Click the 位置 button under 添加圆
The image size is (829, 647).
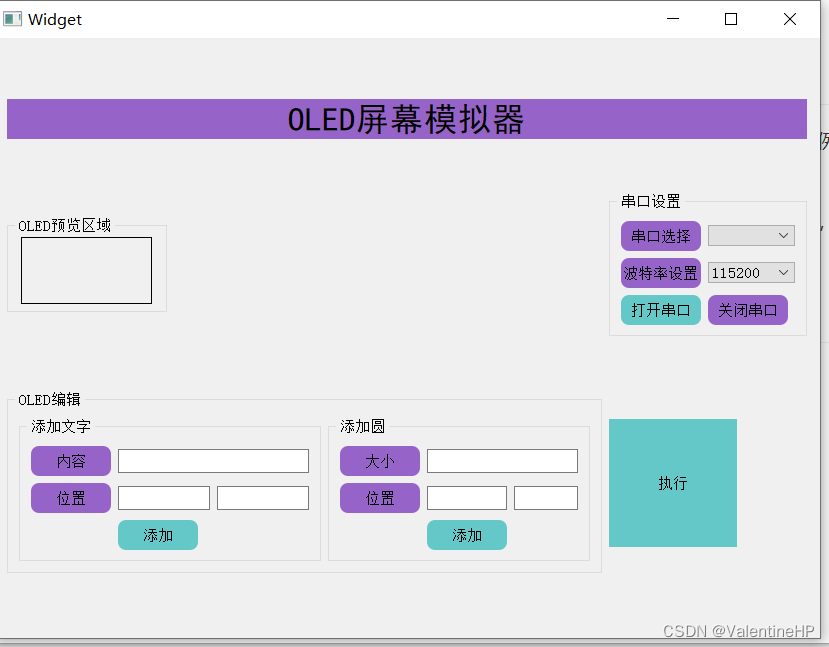point(379,497)
